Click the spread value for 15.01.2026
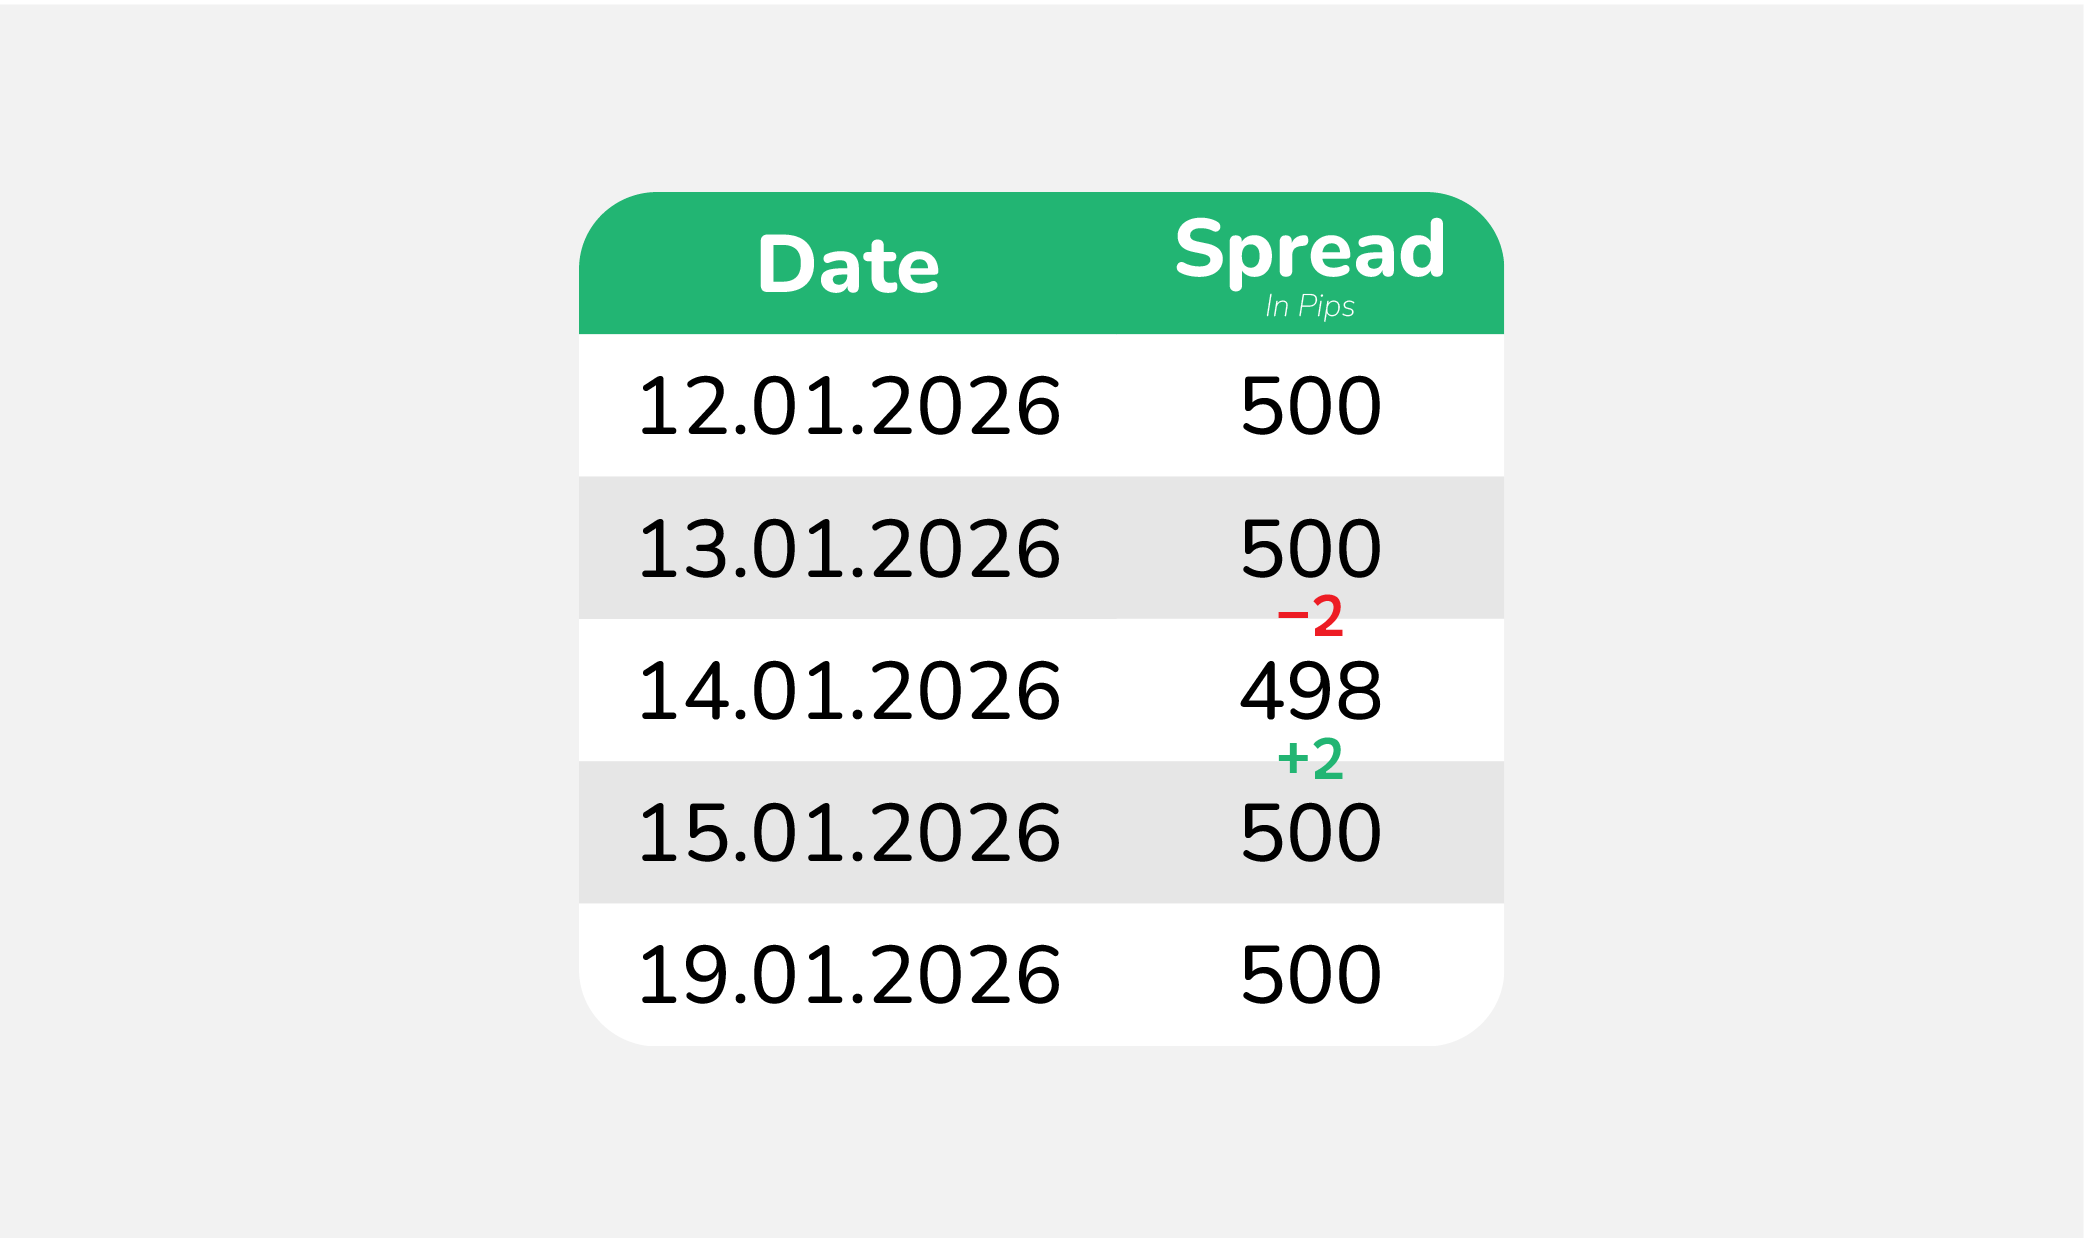The image size is (2084, 1238). pyautogui.click(x=1310, y=833)
